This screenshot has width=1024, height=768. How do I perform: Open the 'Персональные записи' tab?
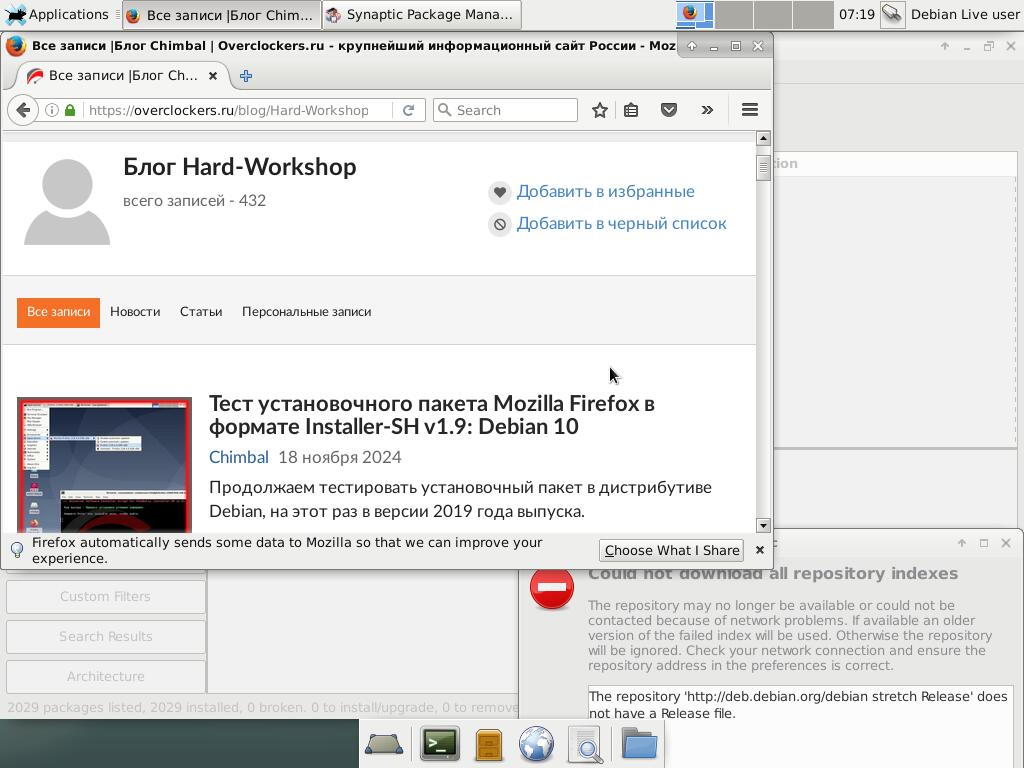(x=306, y=312)
